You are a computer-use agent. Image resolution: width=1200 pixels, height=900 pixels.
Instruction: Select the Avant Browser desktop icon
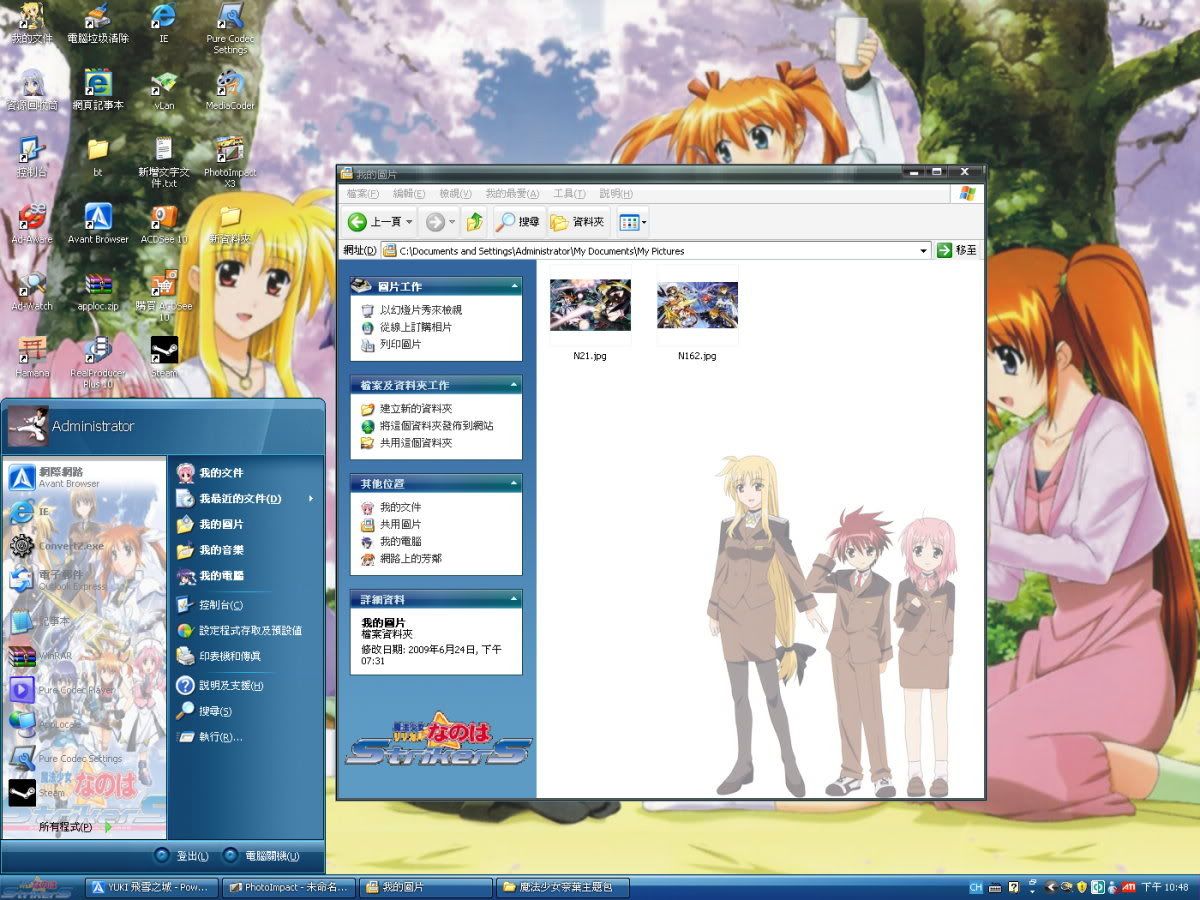coord(97,223)
